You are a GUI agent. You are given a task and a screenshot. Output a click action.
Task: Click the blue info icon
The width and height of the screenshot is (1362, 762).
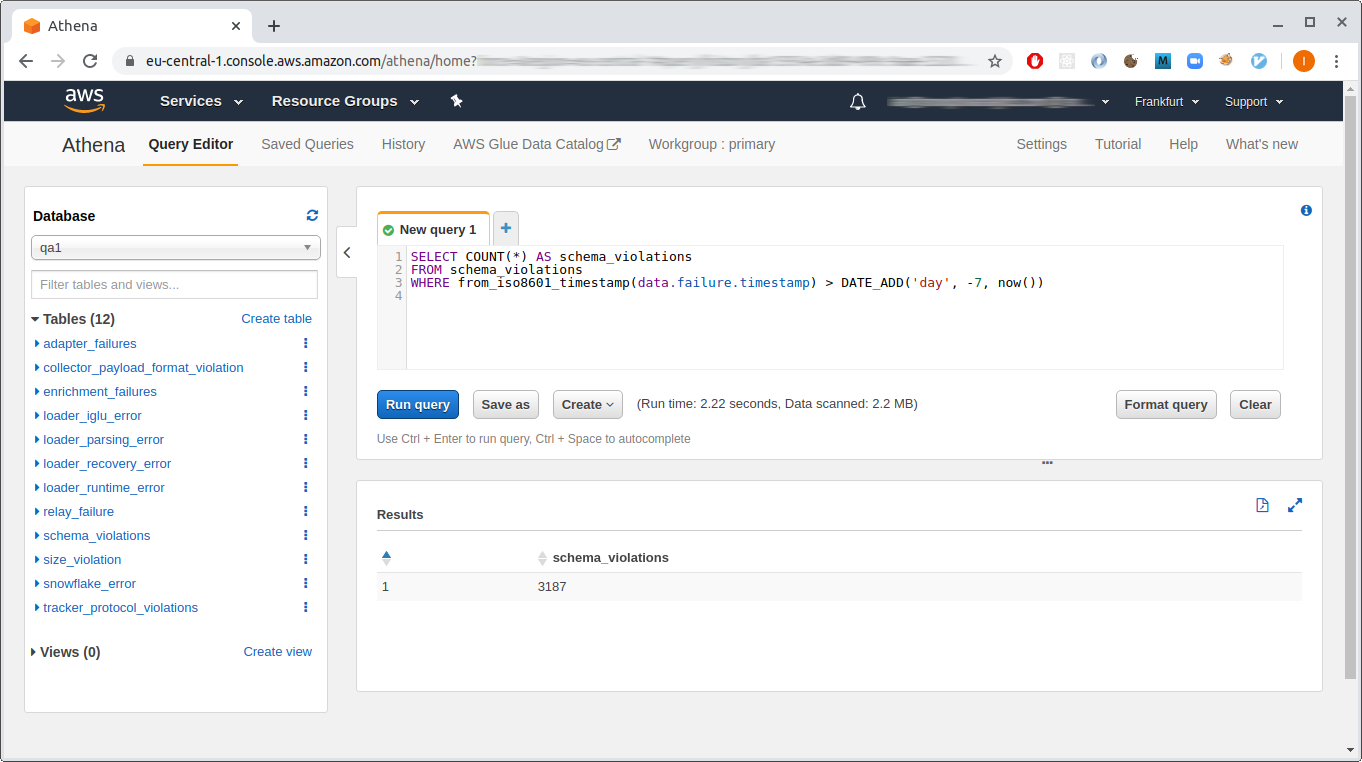click(x=1306, y=211)
